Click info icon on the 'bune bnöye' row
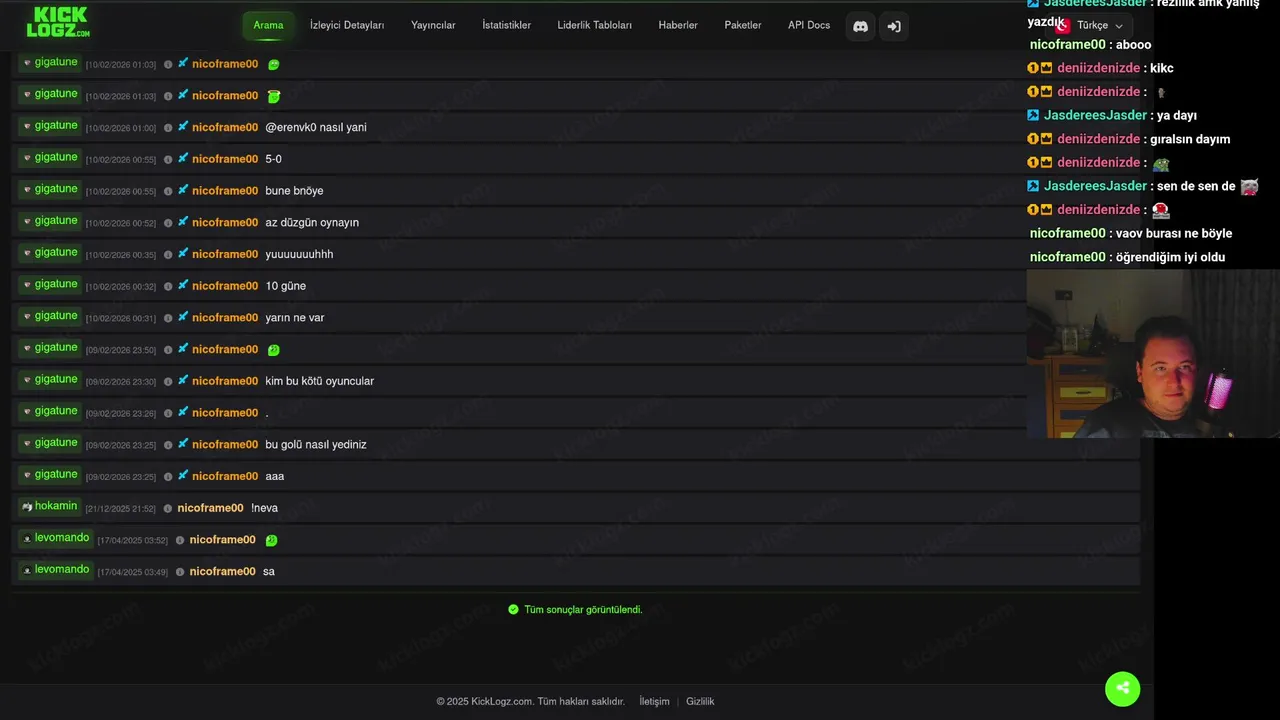 (168, 191)
